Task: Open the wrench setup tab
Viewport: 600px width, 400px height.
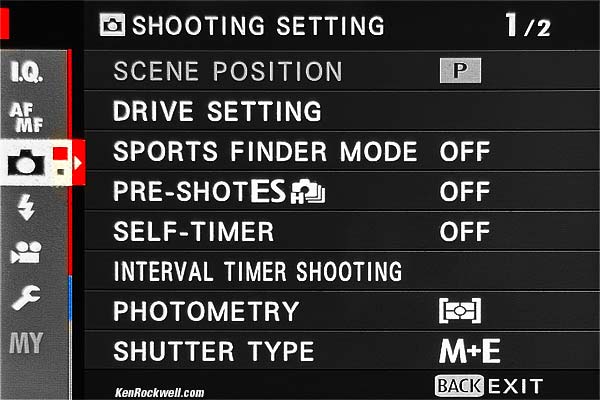Action: [x=26, y=297]
